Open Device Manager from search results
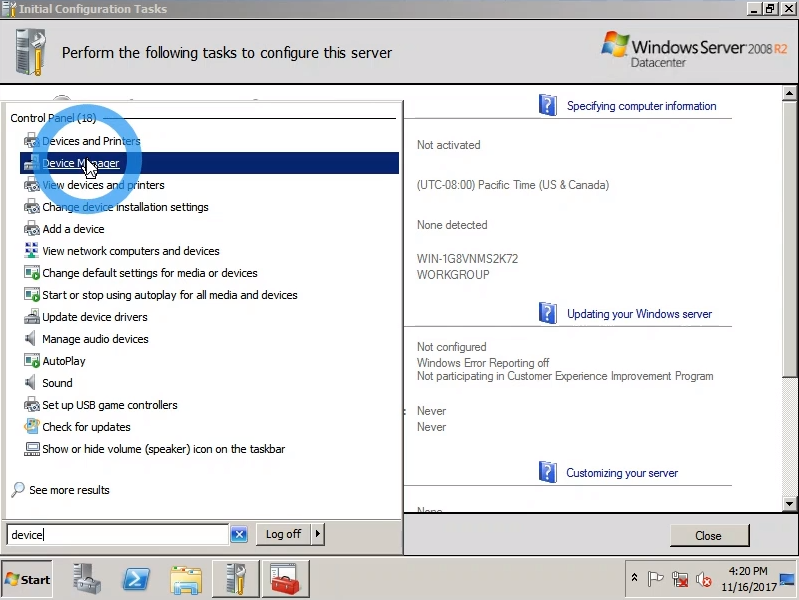Viewport: 799px width, 600px height. click(x=209, y=163)
